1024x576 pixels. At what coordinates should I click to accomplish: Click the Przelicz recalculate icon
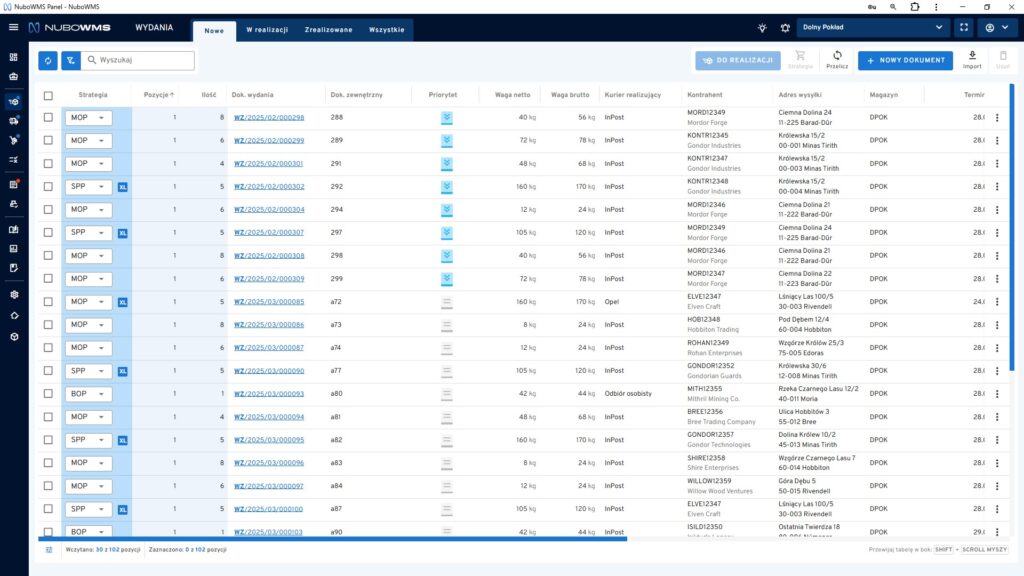pyautogui.click(x=837, y=60)
